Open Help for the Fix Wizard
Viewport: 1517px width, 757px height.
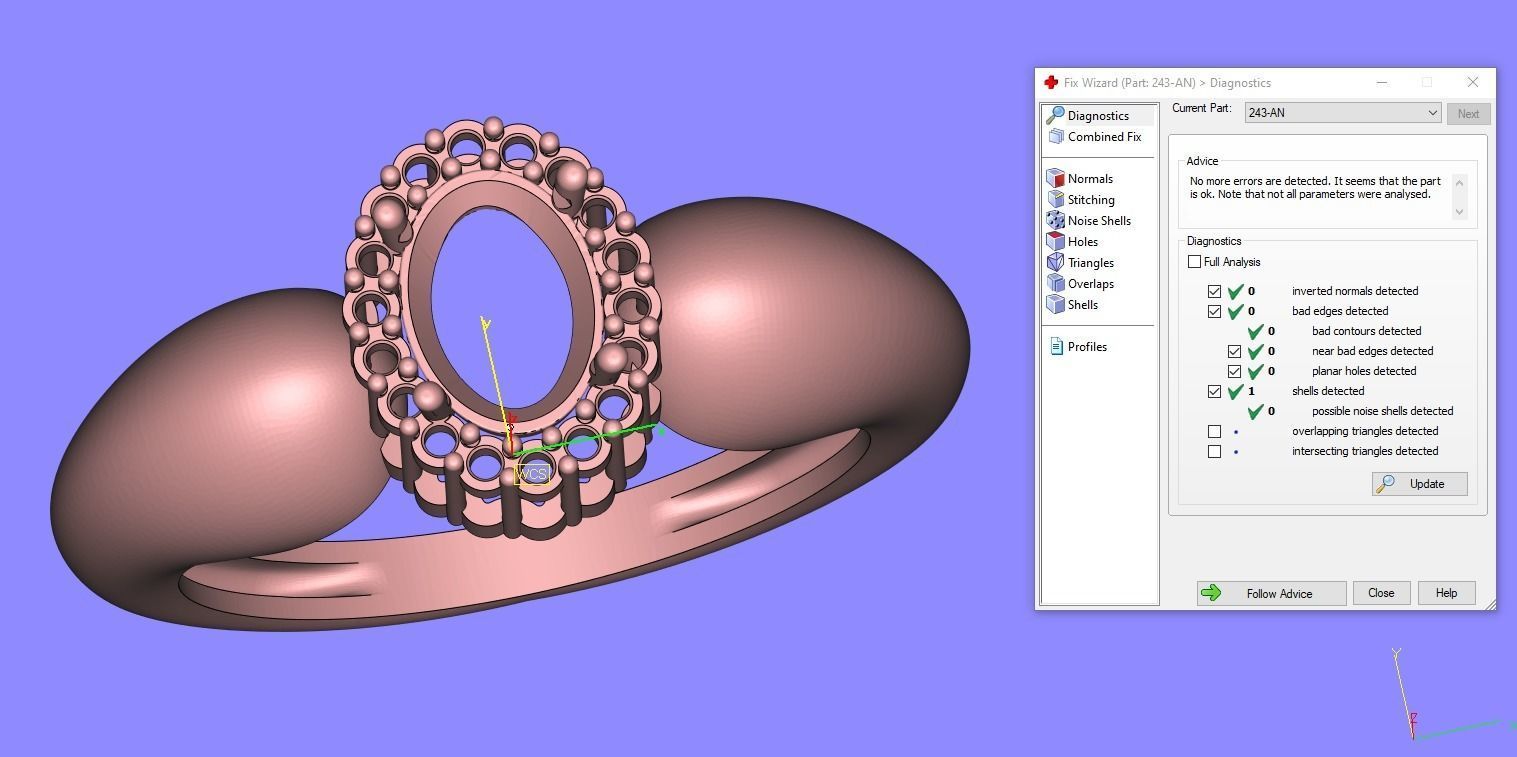1446,593
